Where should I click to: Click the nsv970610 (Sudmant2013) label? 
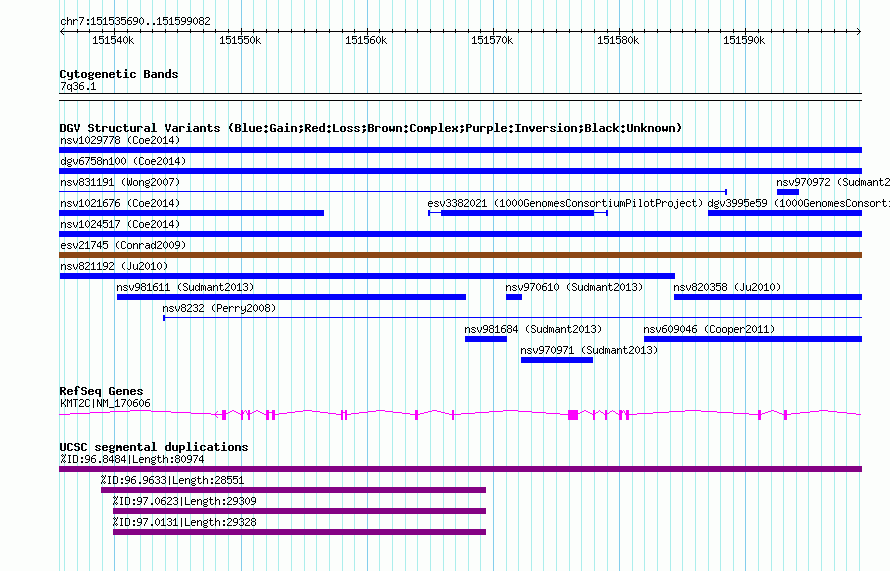click(x=574, y=287)
